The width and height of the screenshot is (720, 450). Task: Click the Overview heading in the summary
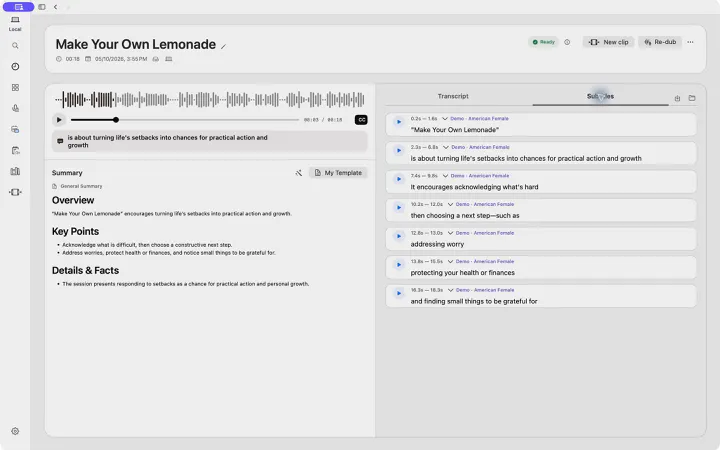pos(73,200)
